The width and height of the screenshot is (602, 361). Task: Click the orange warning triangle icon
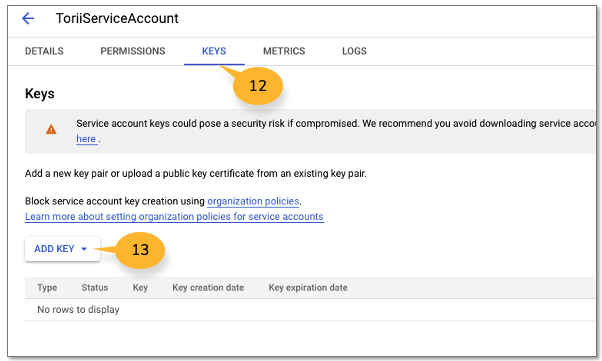click(51, 129)
